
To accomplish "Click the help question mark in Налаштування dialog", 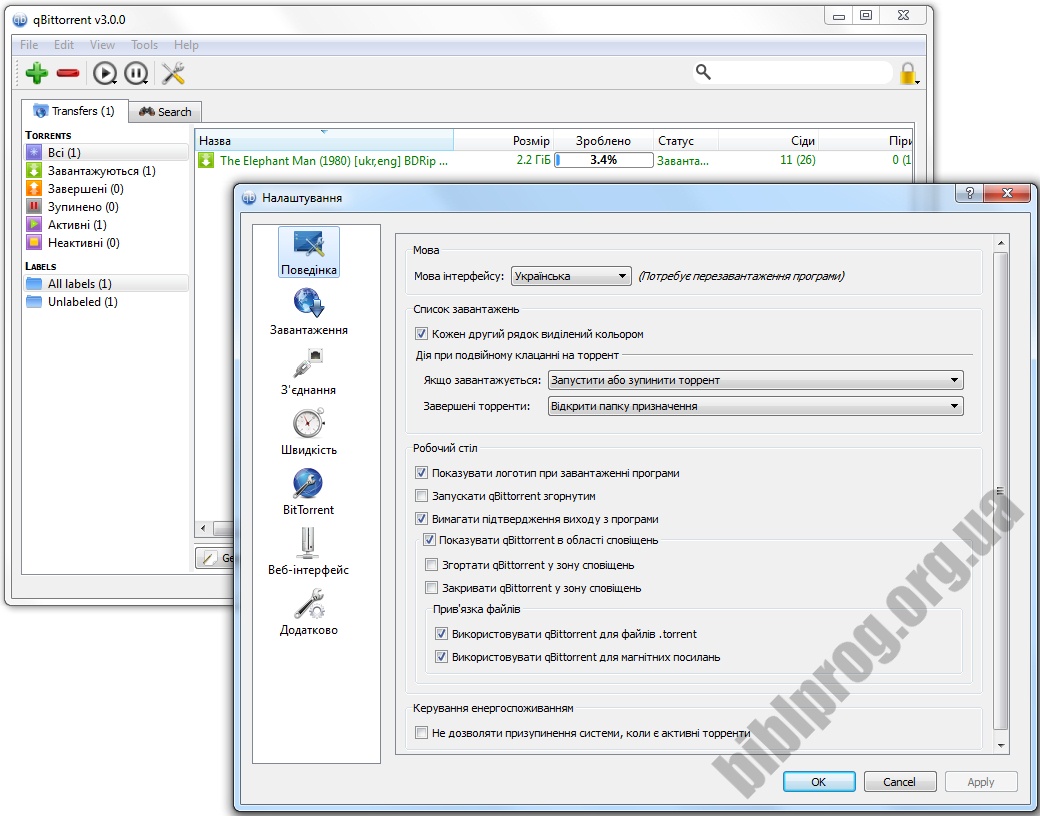I will coord(970,193).
